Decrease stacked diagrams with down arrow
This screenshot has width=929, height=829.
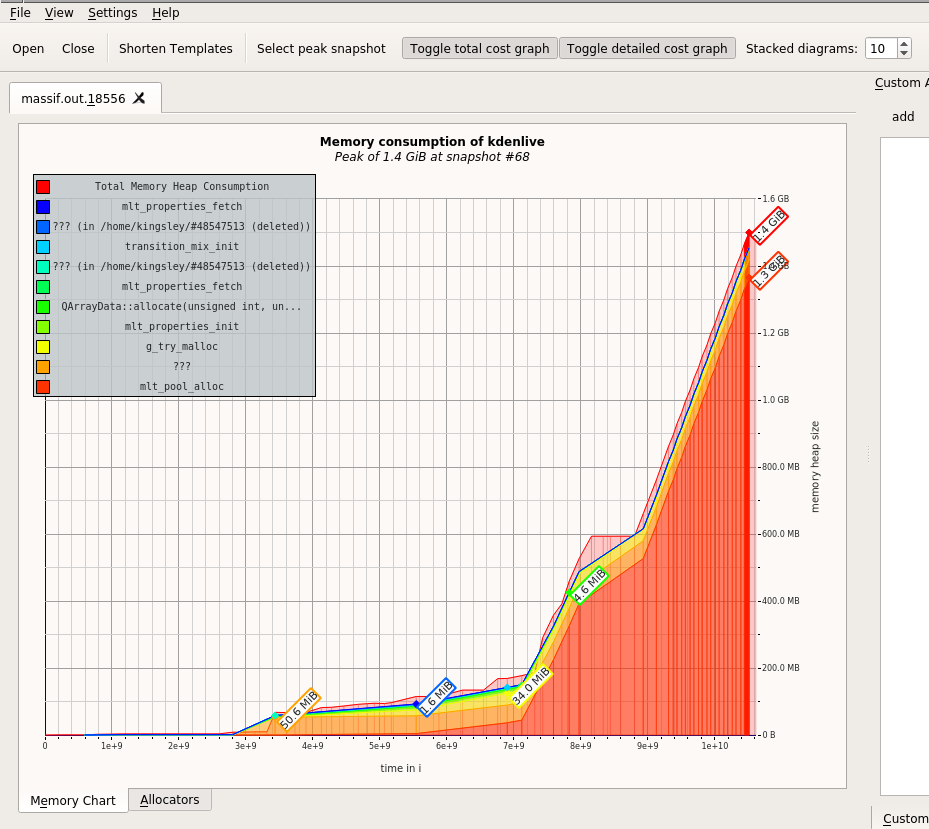pos(904,53)
